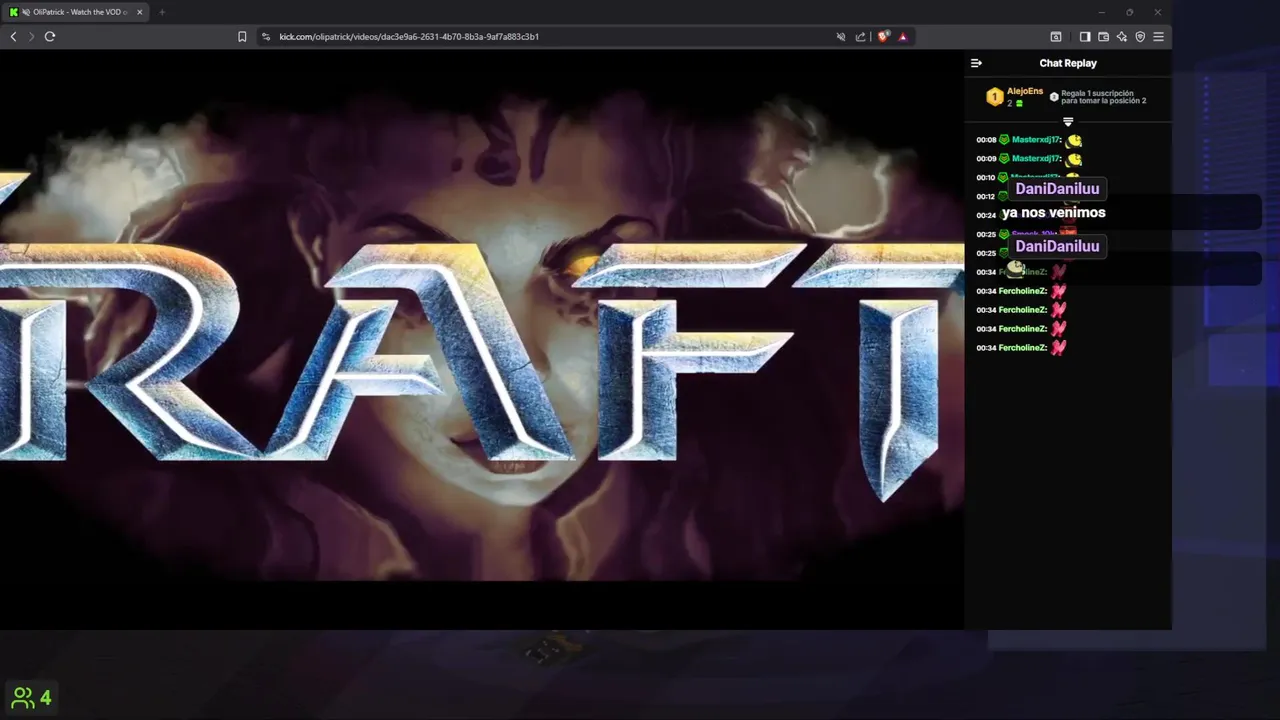Click the StarCraft video player
Image resolution: width=1280 pixels, height=720 pixels.
(x=482, y=340)
